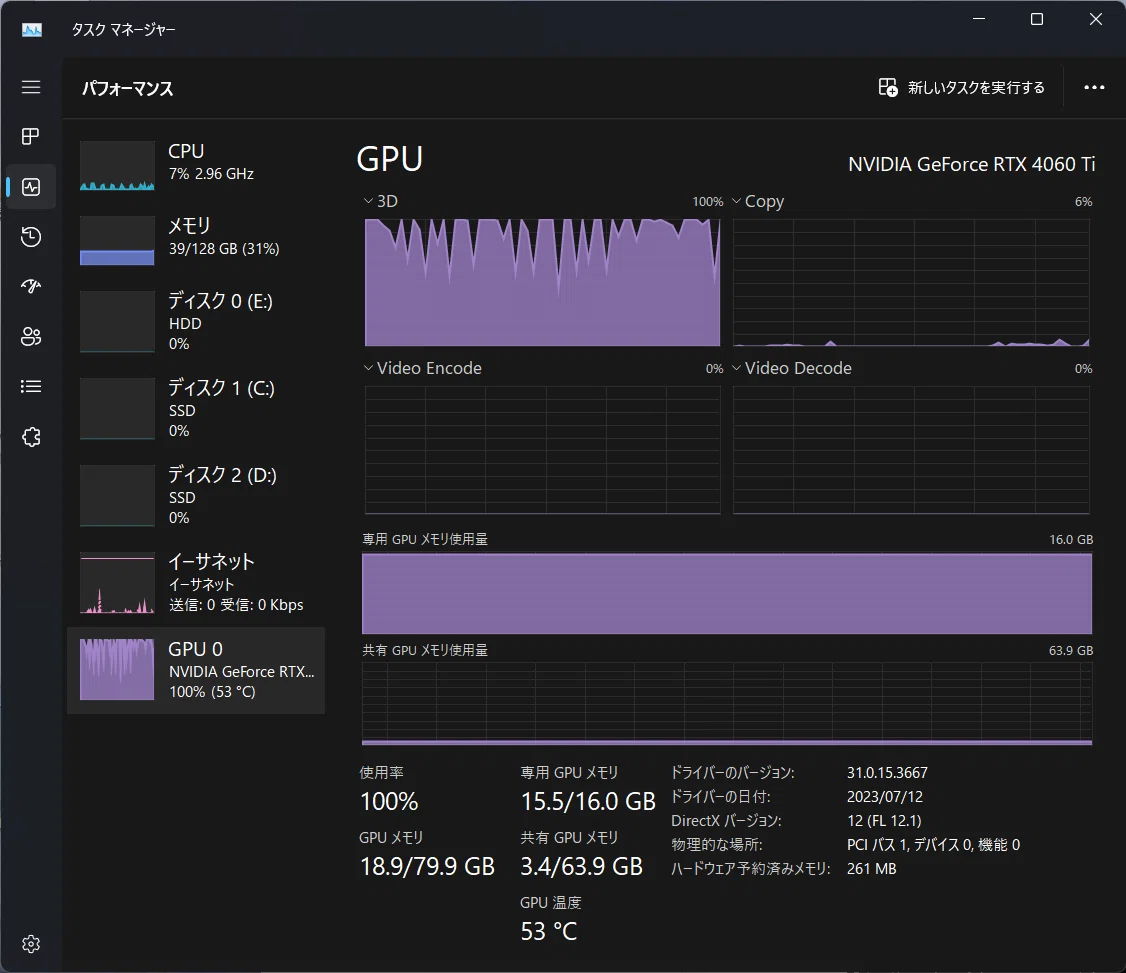Open the App history icon
The width and height of the screenshot is (1126, 973).
point(31,236)
